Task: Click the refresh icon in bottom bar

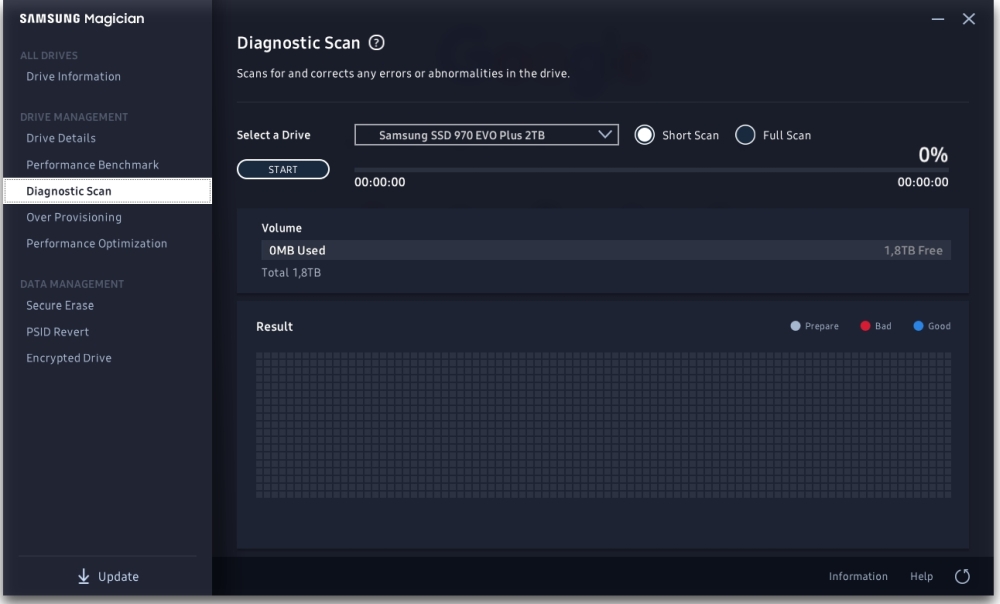Action: [x=963, y=576]
